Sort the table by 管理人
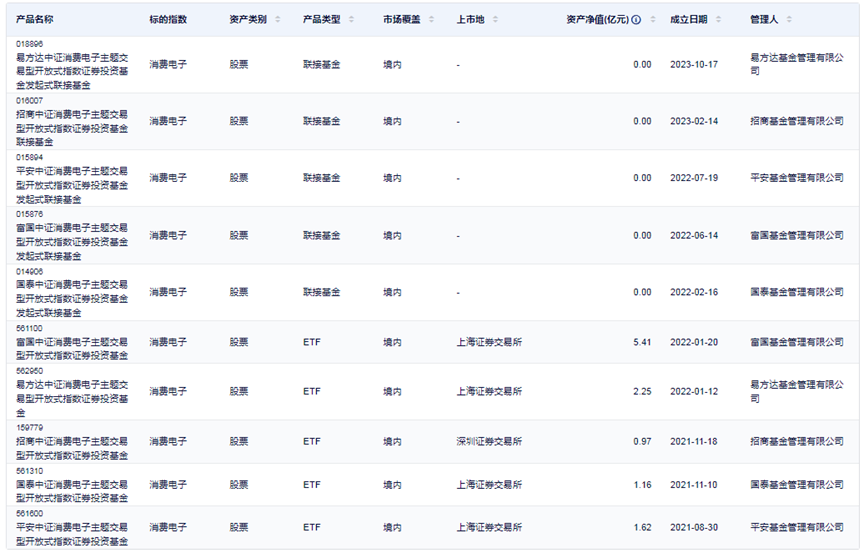 pos(789,20)
